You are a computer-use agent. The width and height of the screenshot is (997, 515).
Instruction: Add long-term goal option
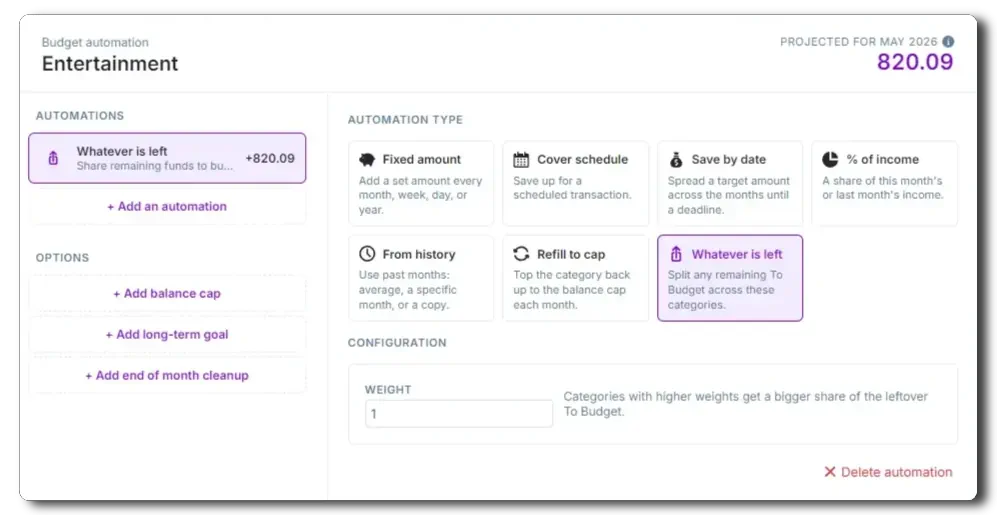167,334
